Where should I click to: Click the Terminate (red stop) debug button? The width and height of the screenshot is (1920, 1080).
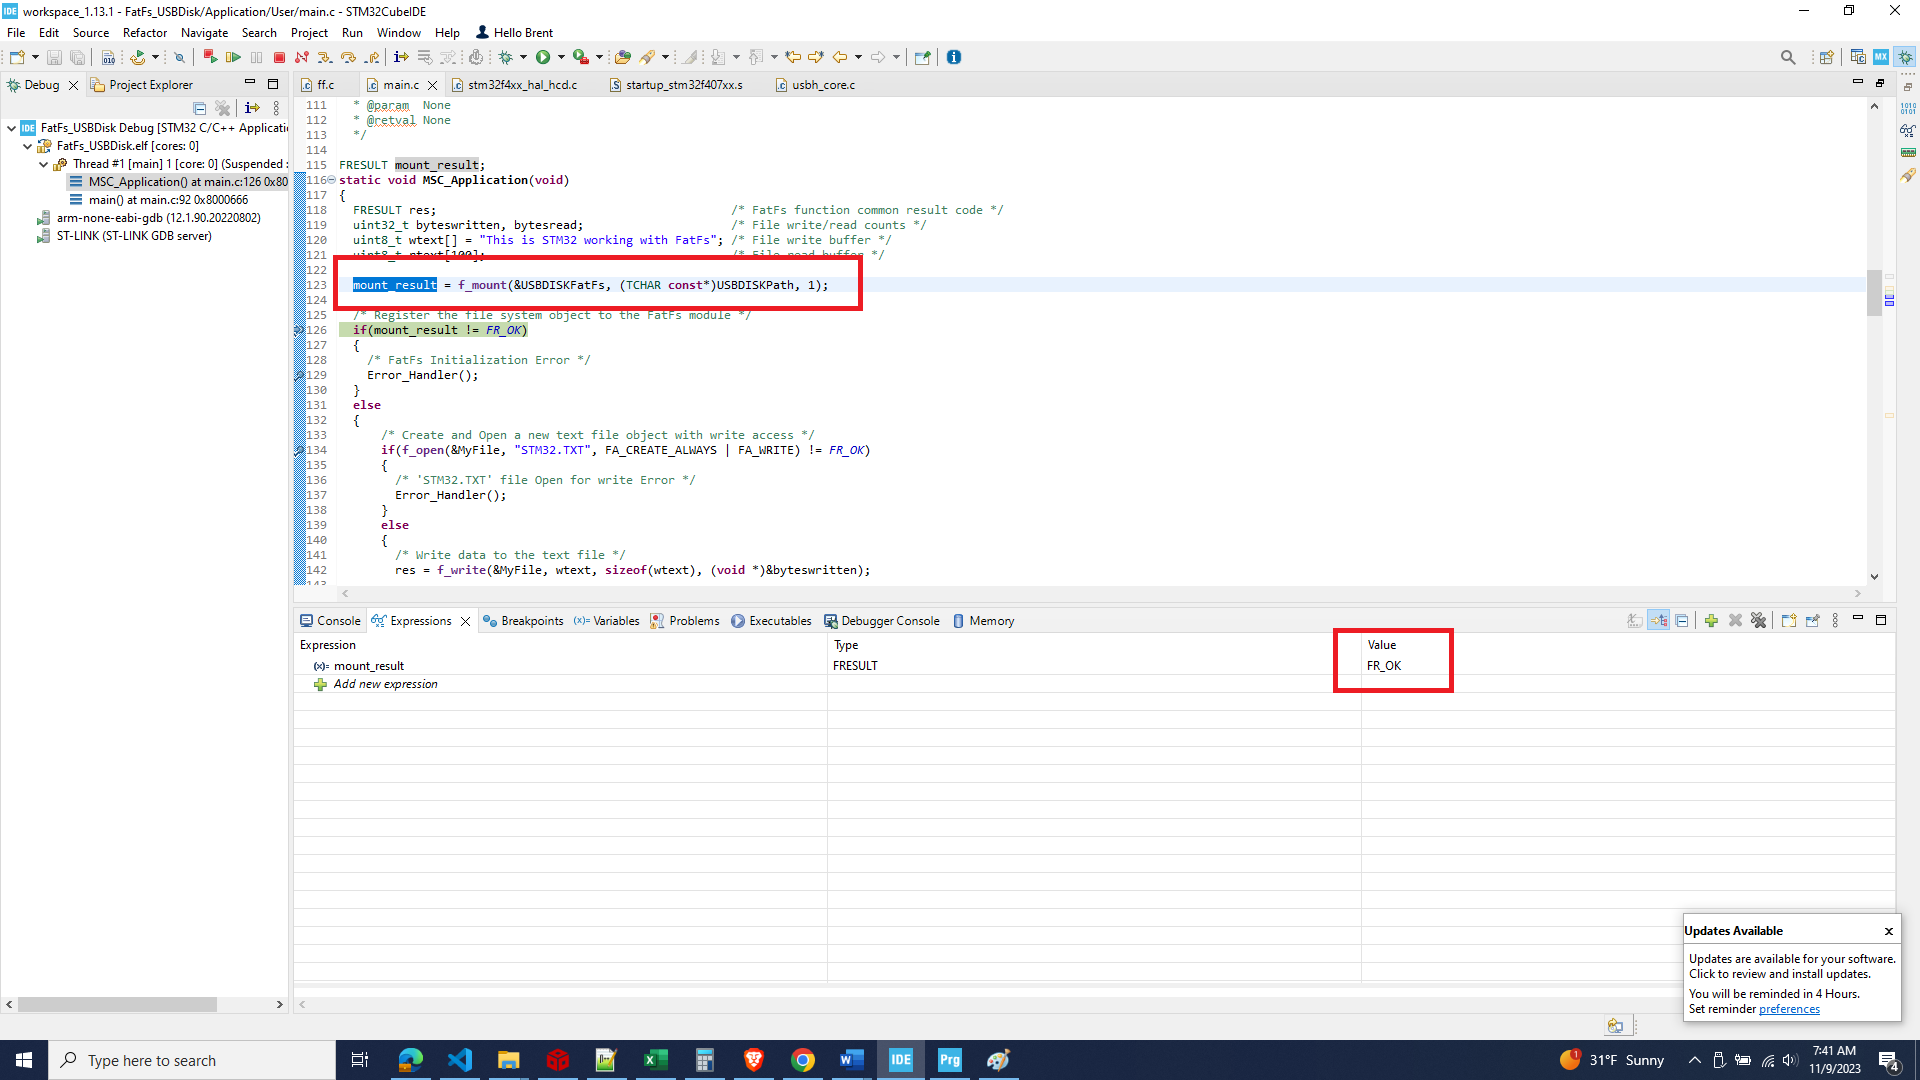coord(279,58)
